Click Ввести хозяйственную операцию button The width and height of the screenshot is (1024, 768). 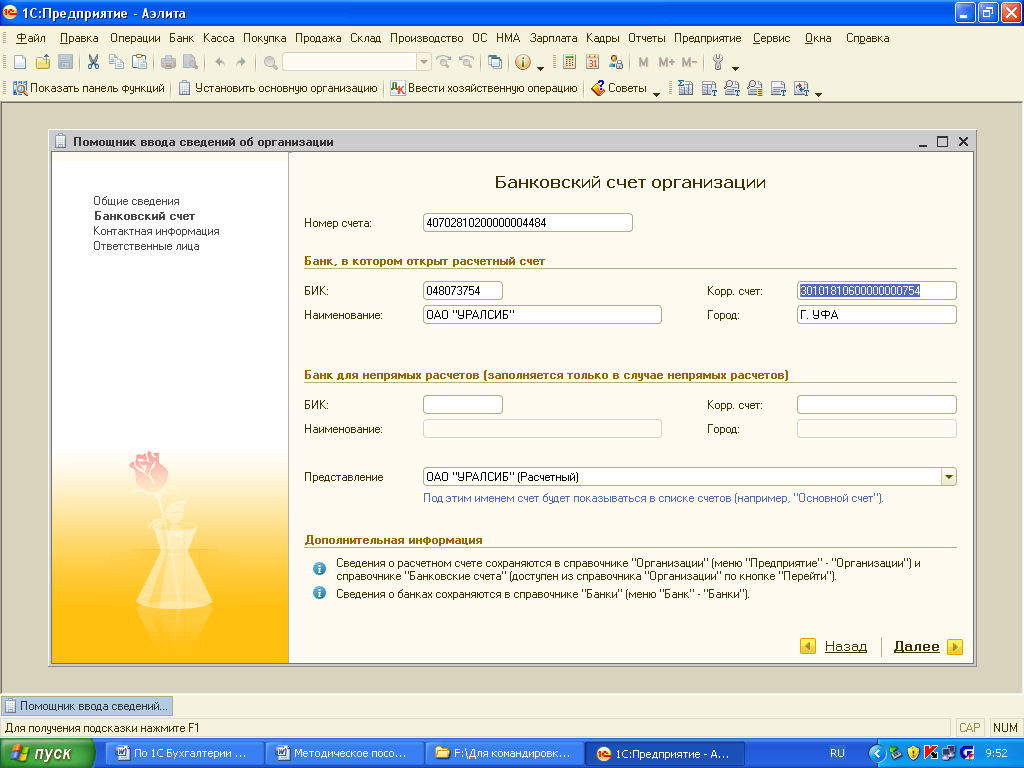pyautogui.click(x=484, y=88)
